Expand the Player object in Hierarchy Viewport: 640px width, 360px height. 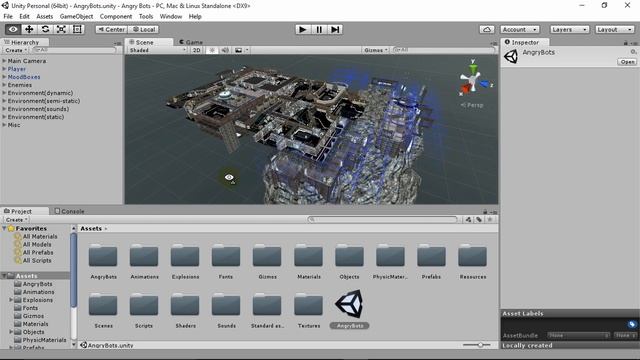point(4,69)
